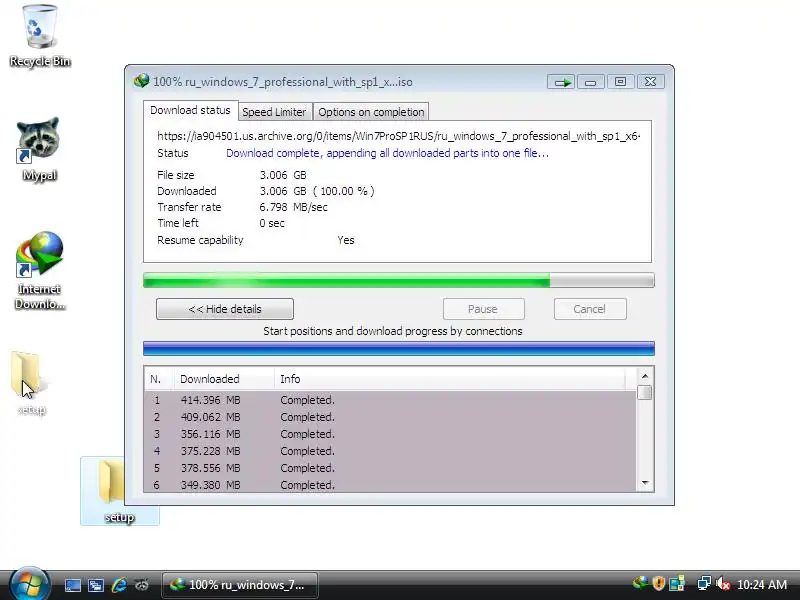Open the security shield tray icon
The width and height of the screenshot is (800, 600).
[x=659, y=583]
